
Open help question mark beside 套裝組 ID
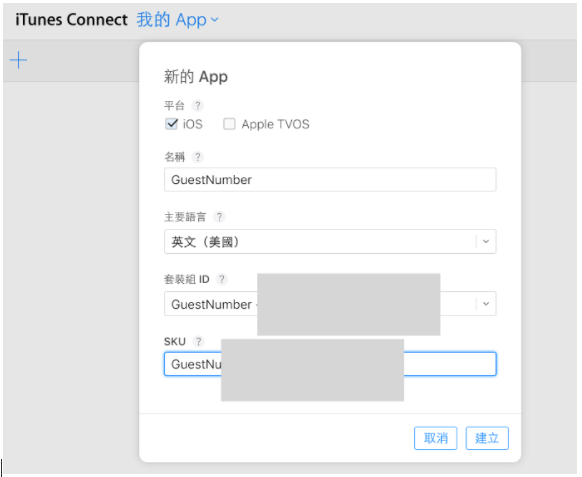tap(222, 279)
